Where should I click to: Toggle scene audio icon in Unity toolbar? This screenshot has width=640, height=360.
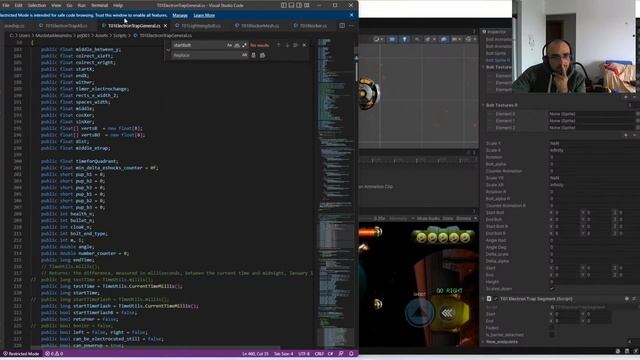tap(417, 39)
